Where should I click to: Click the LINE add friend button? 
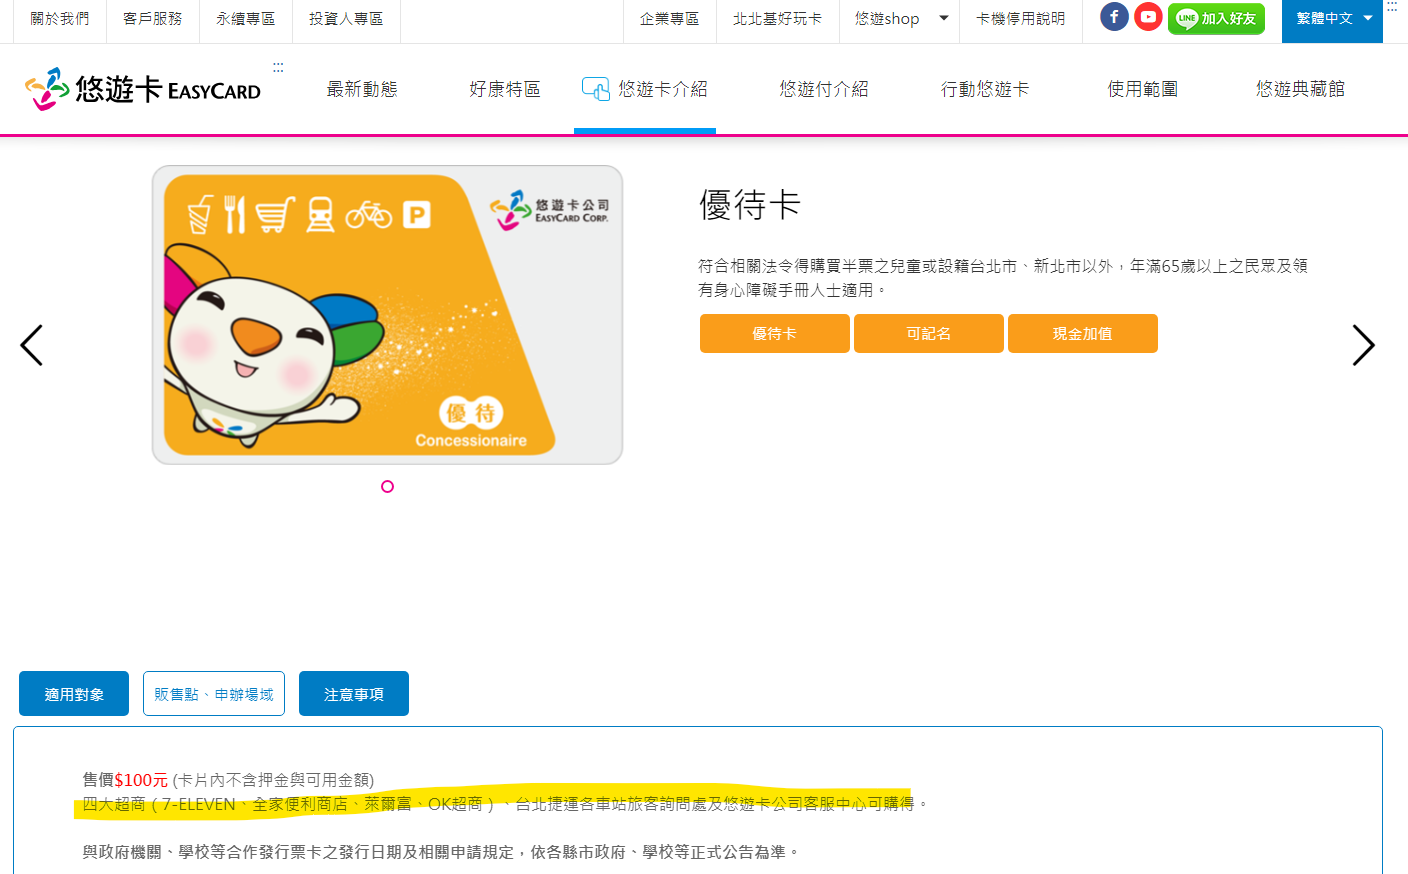(1216, 18)
